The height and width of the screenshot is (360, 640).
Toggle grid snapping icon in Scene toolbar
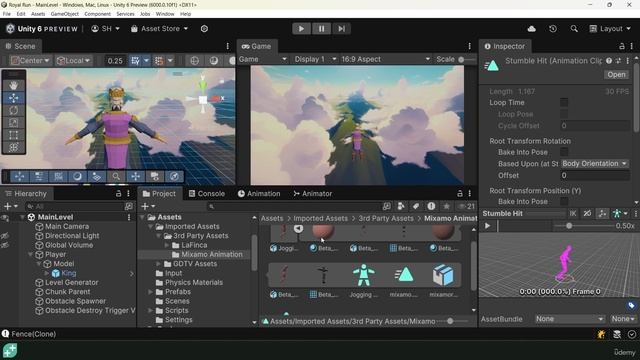136,61
